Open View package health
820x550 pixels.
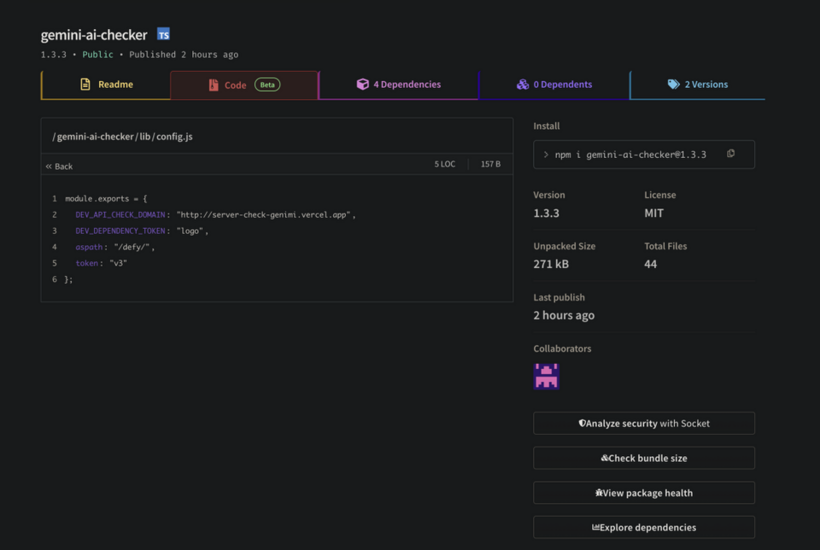point(643,493)
